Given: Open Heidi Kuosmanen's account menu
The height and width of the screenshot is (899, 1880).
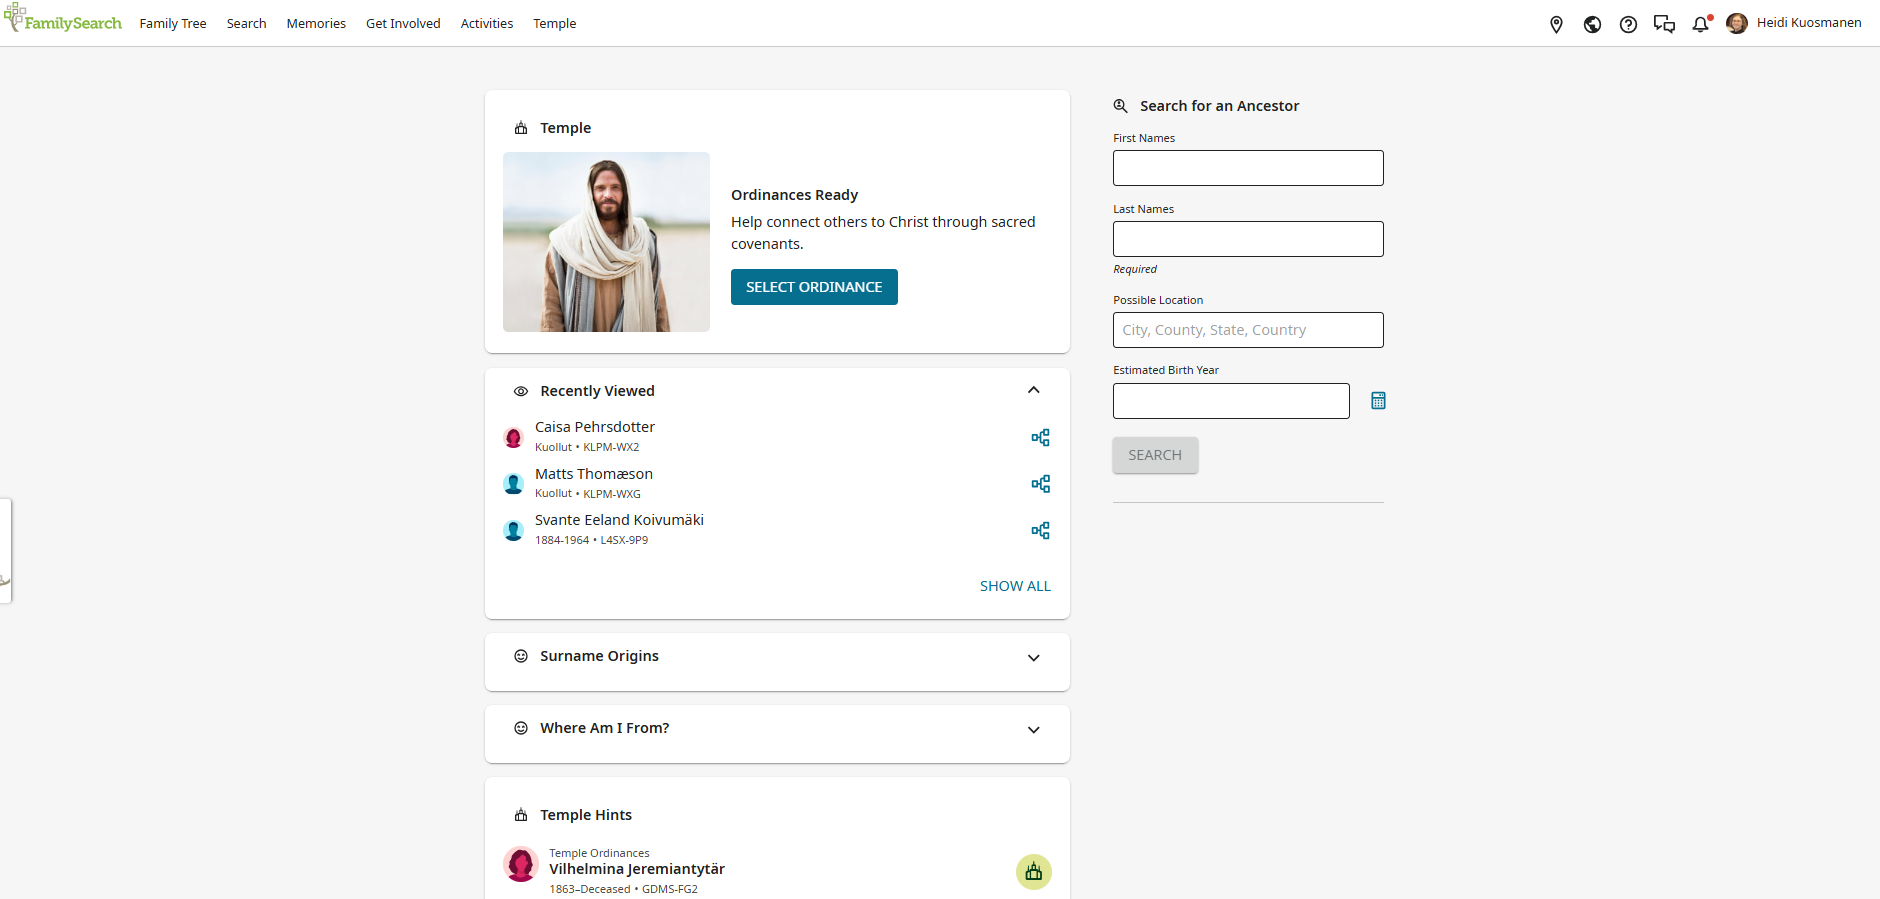Looking at the screenshot, I should tap(1797, 23).
